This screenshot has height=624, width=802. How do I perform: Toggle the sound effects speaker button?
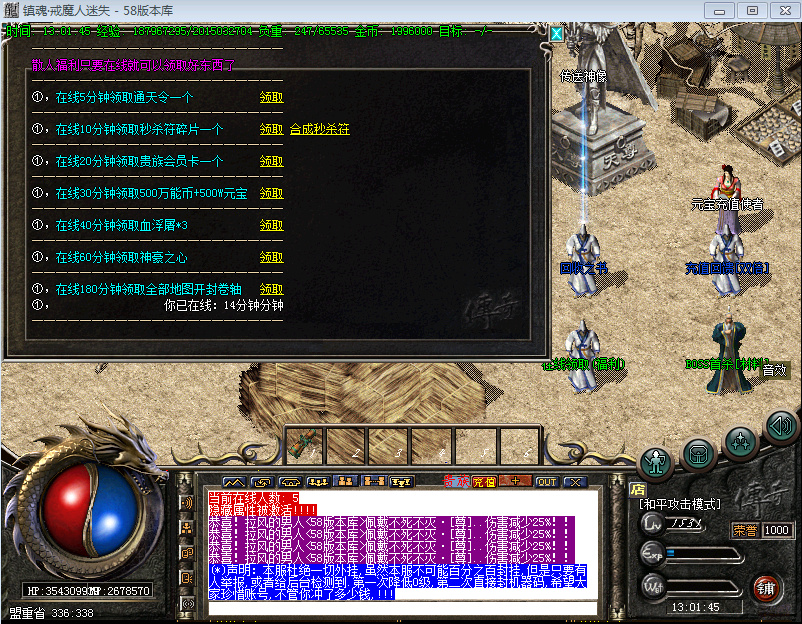(x=781, y=427)
